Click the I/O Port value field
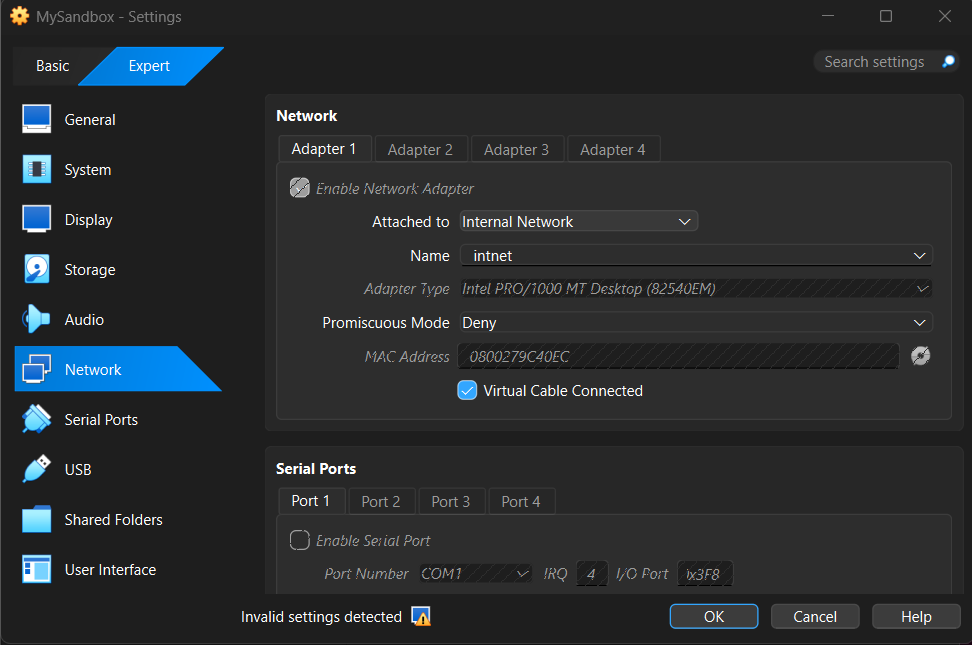This screenshot has width=972, height=645. [705, 574]
